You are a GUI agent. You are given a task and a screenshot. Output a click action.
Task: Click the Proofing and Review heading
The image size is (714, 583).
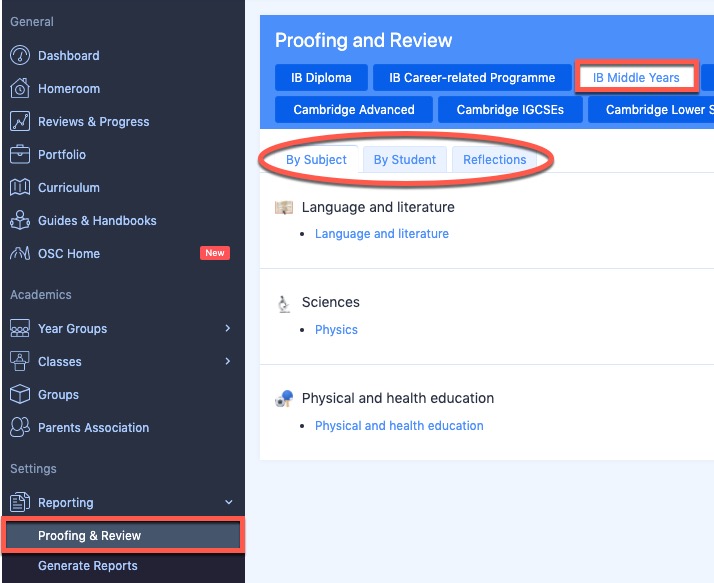click(363, 40)
